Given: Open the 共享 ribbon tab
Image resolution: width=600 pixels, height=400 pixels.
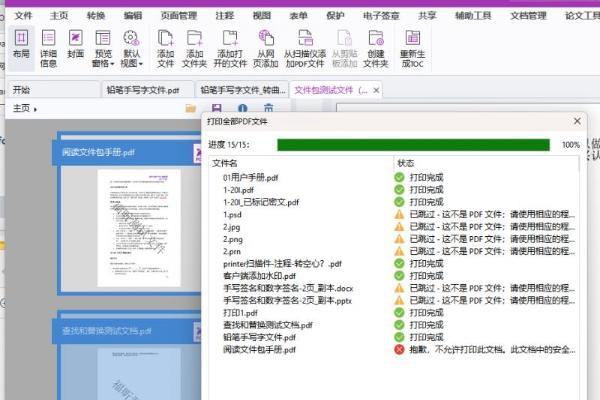Looking at the screenshot, I should coord(427,16).
